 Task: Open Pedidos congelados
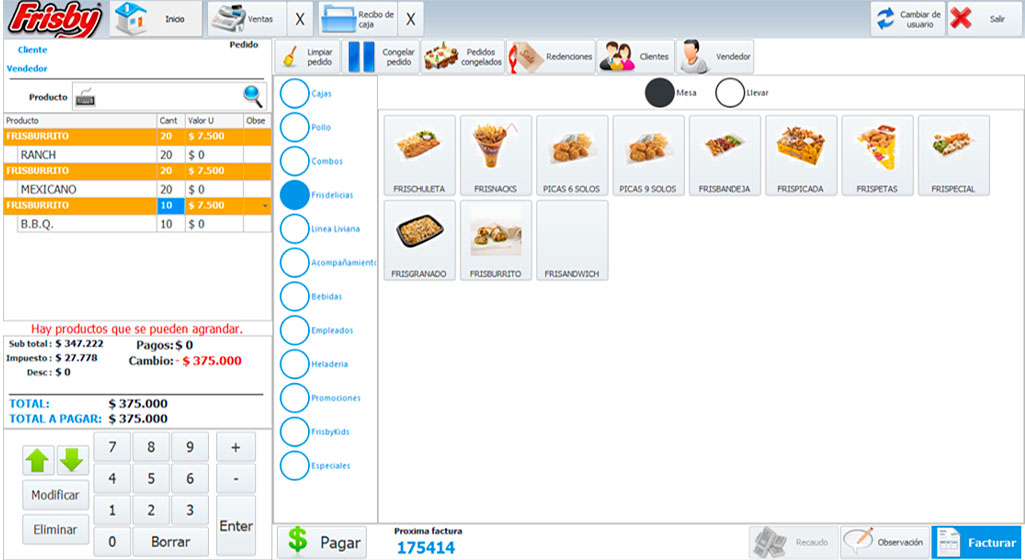[x=463, y=57]
